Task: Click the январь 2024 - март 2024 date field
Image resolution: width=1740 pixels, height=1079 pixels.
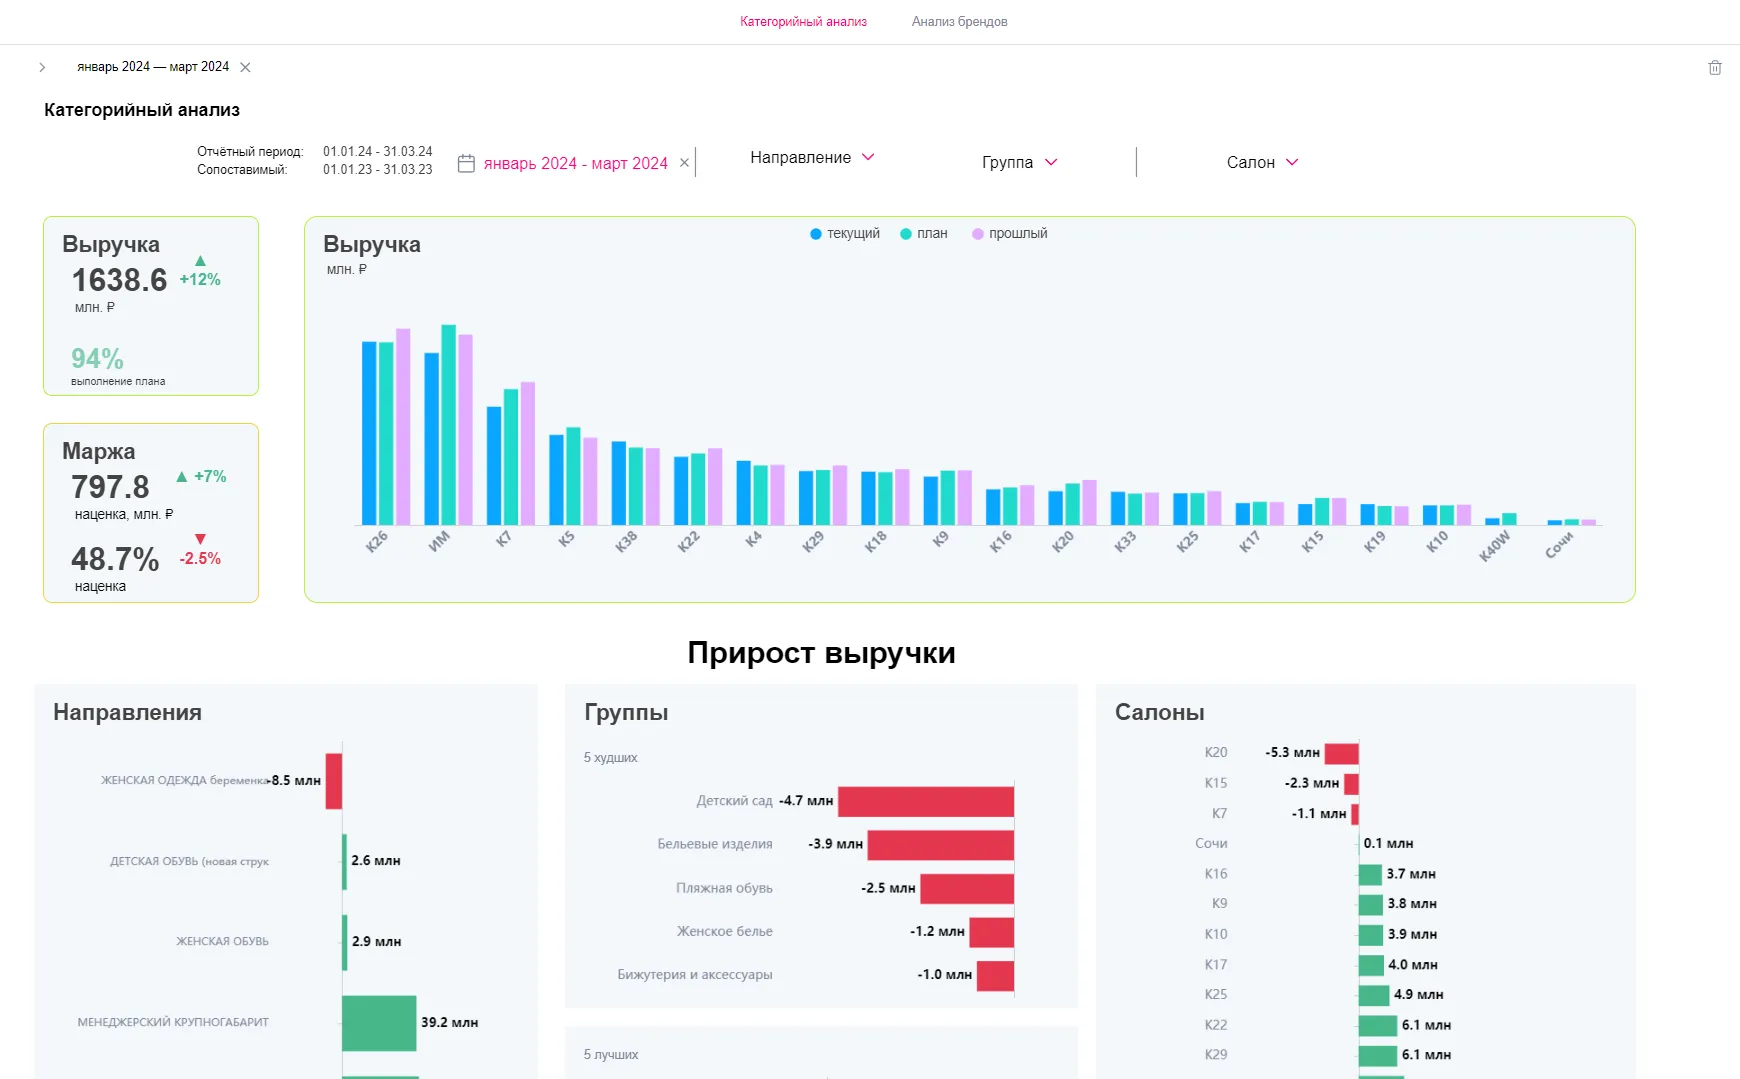Action: coord(575,164)
